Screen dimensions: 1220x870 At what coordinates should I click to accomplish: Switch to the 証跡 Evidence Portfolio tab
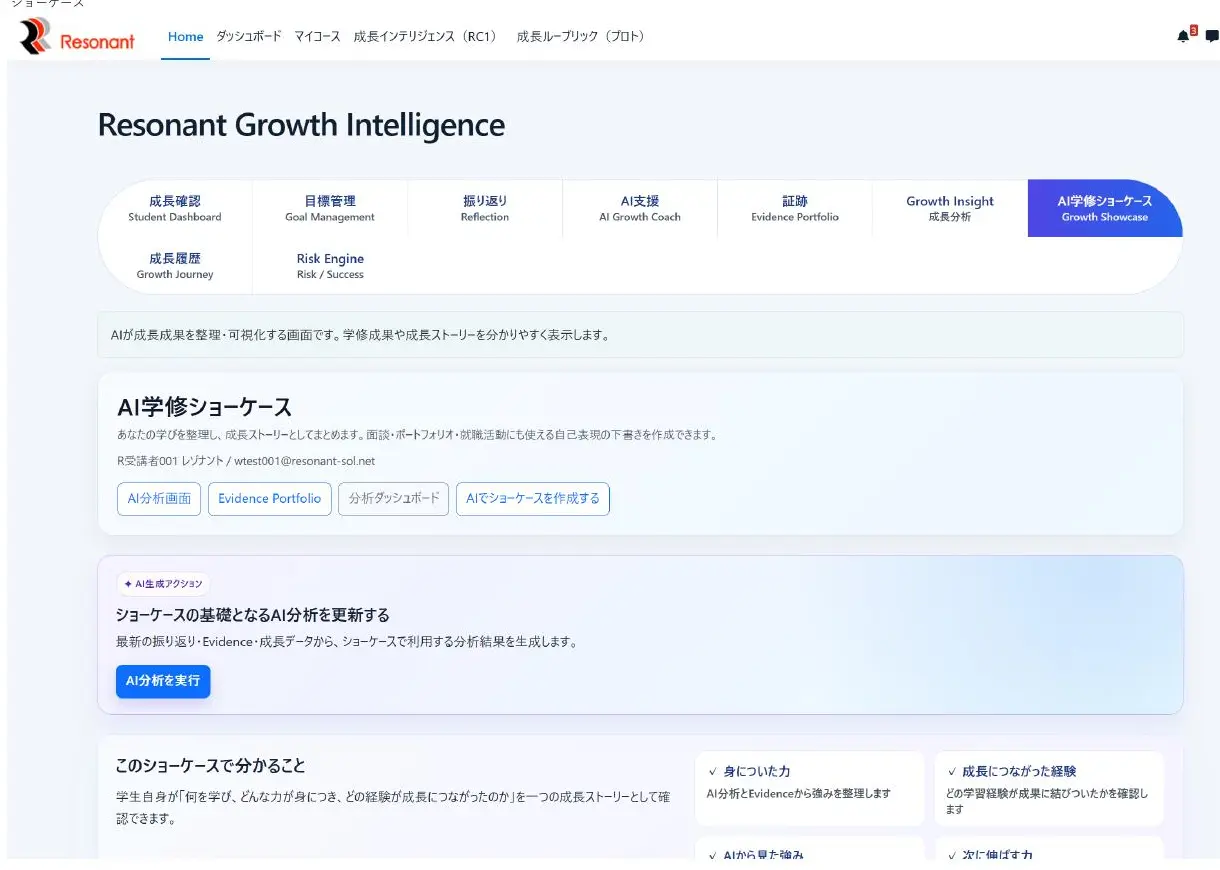[795, 208]
